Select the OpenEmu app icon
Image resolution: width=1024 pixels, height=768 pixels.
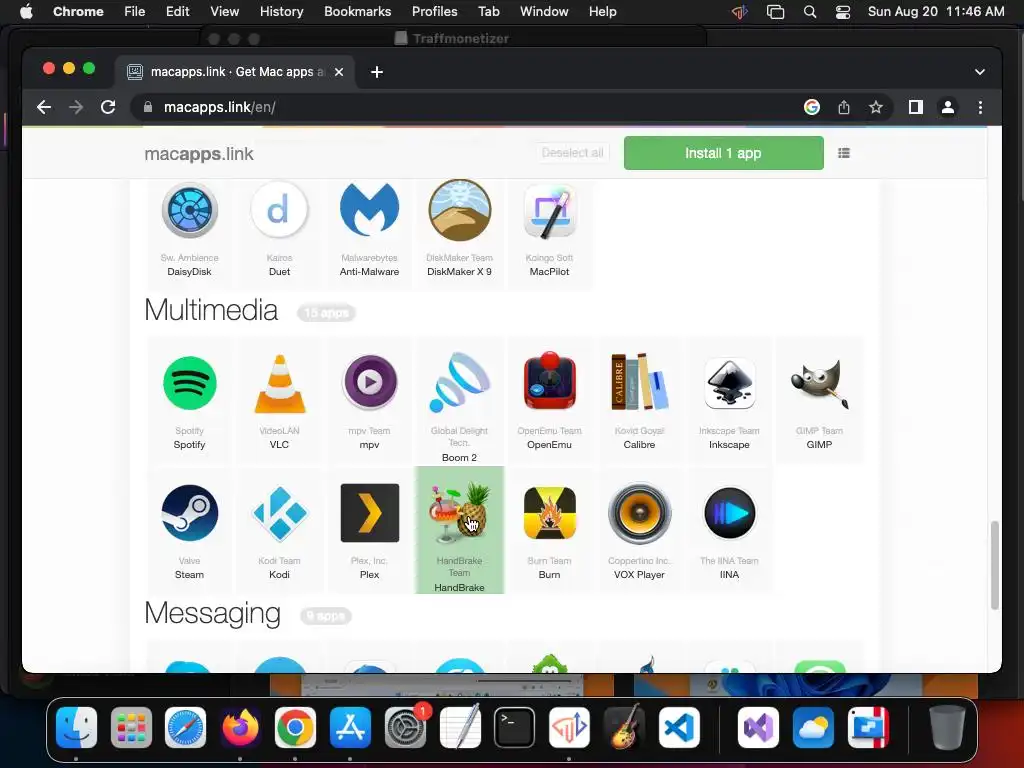pos(550,383)
